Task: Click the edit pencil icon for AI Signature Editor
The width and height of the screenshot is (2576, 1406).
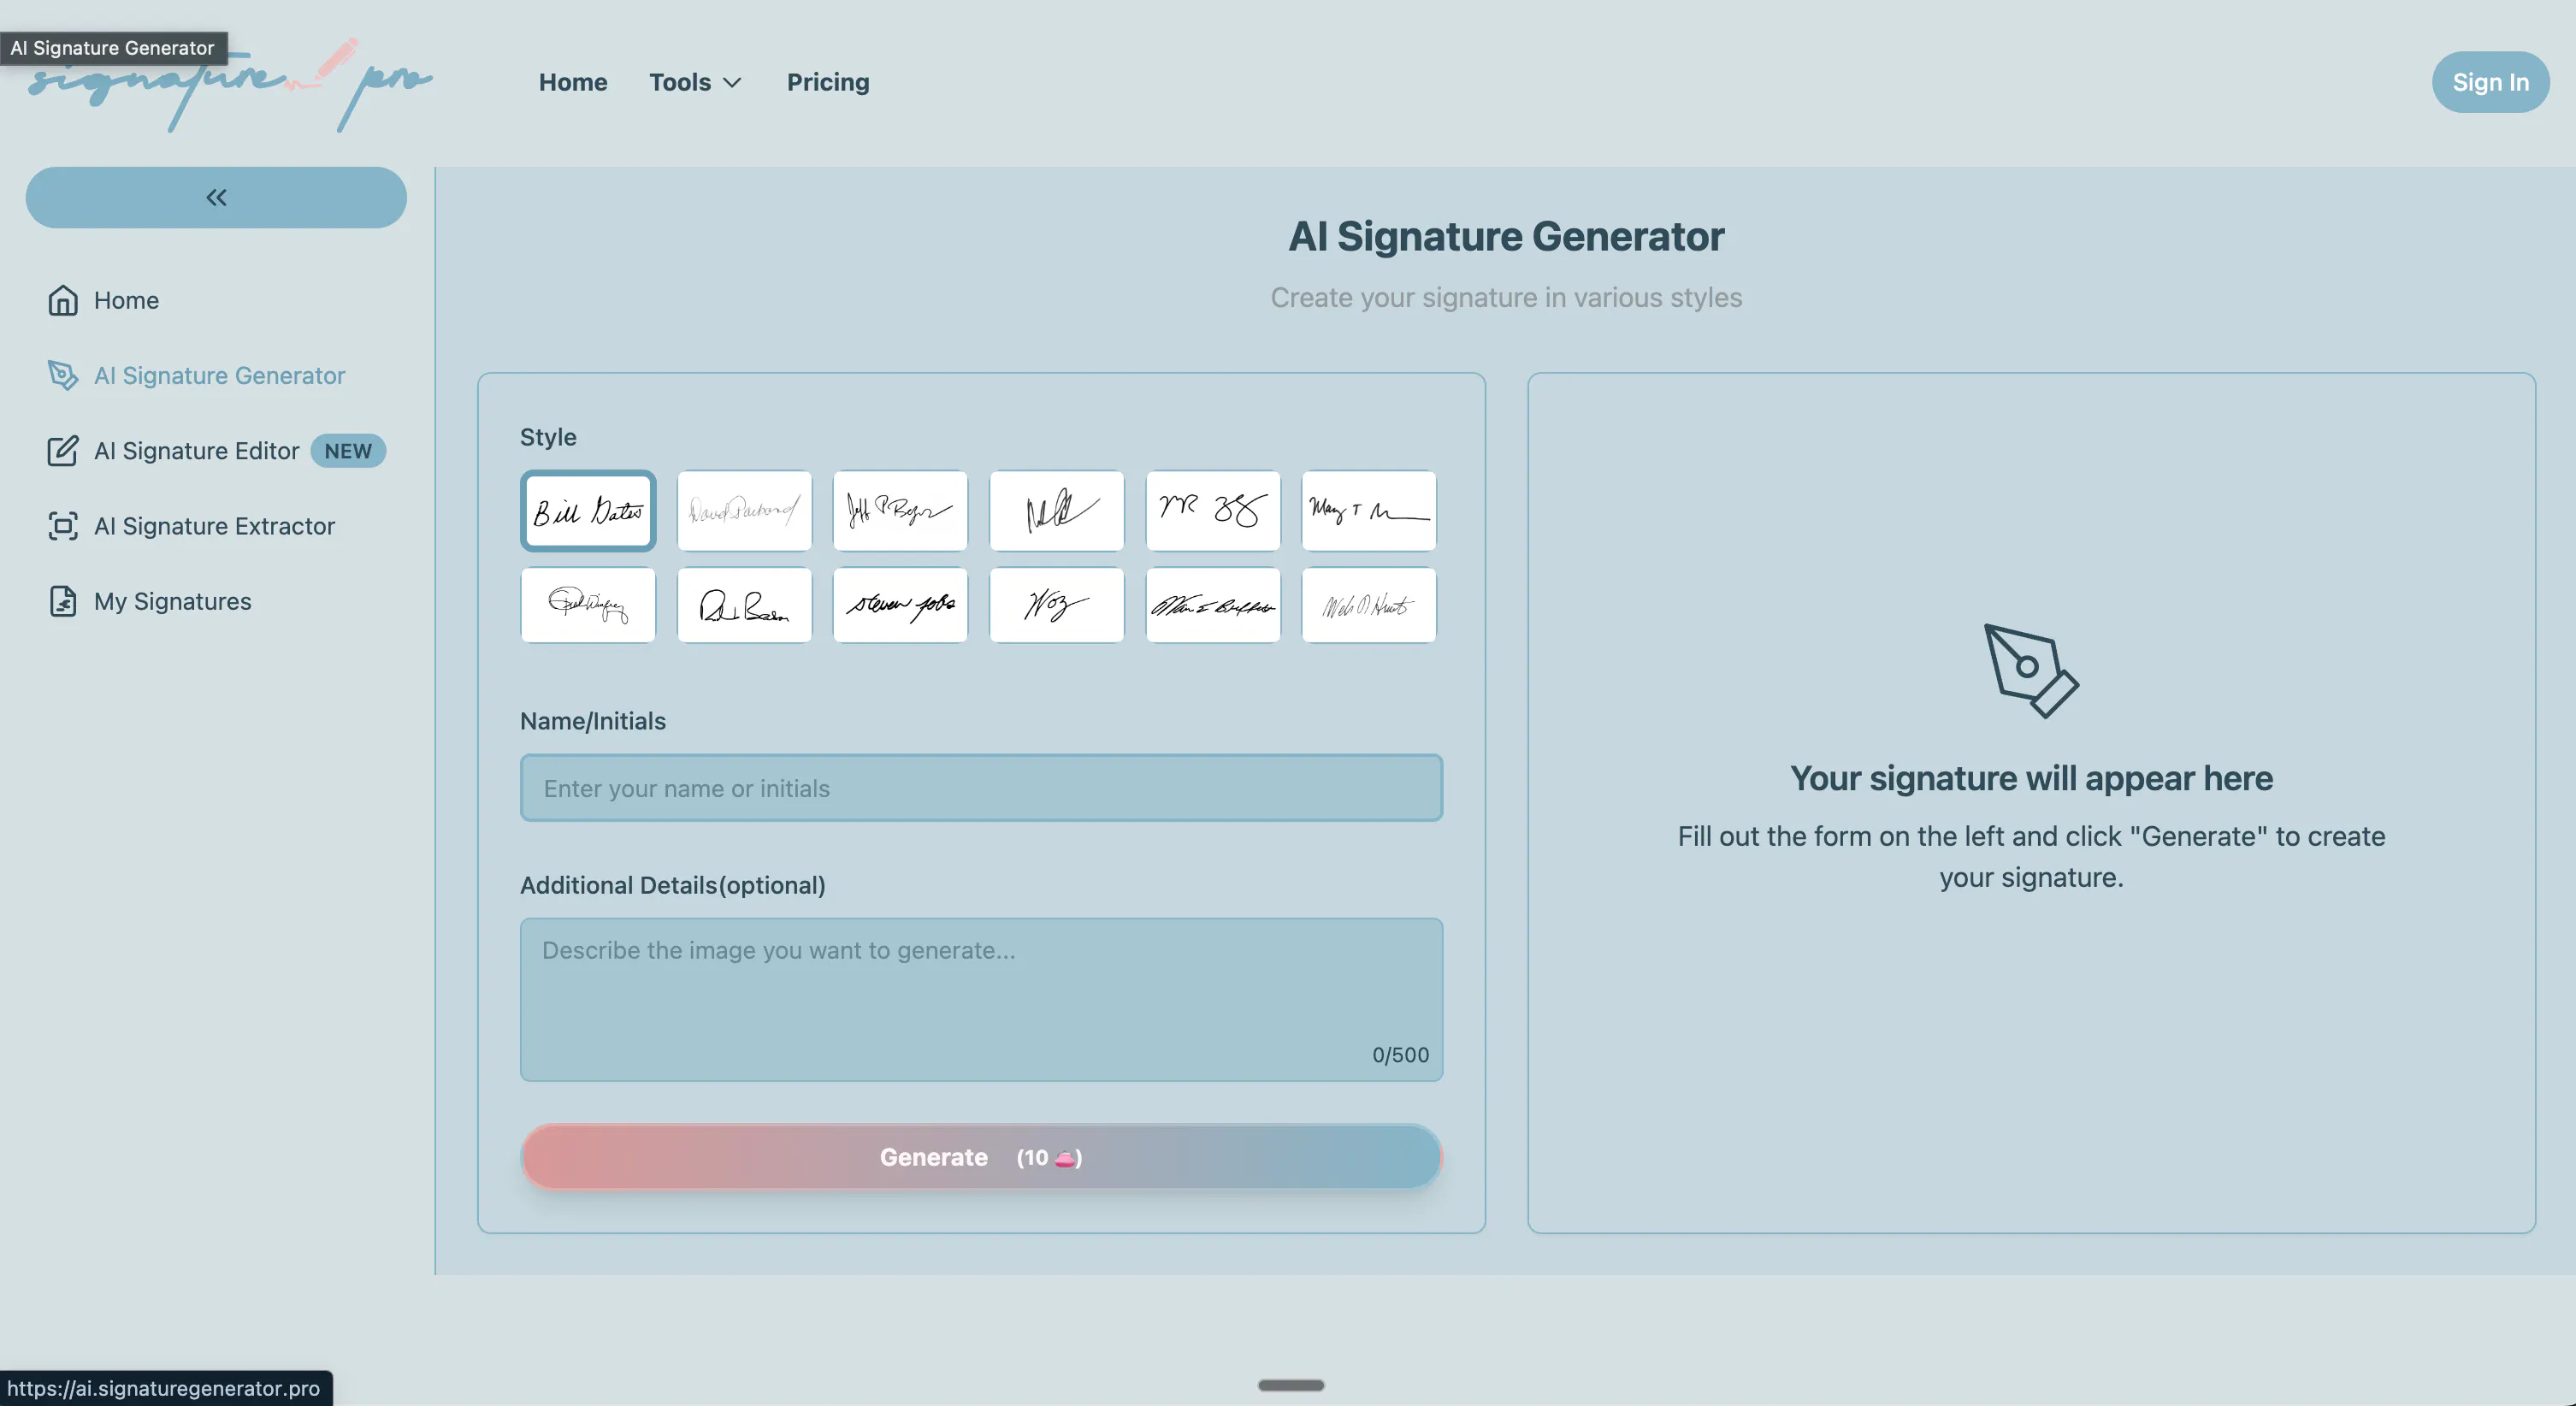Action: 63,451
